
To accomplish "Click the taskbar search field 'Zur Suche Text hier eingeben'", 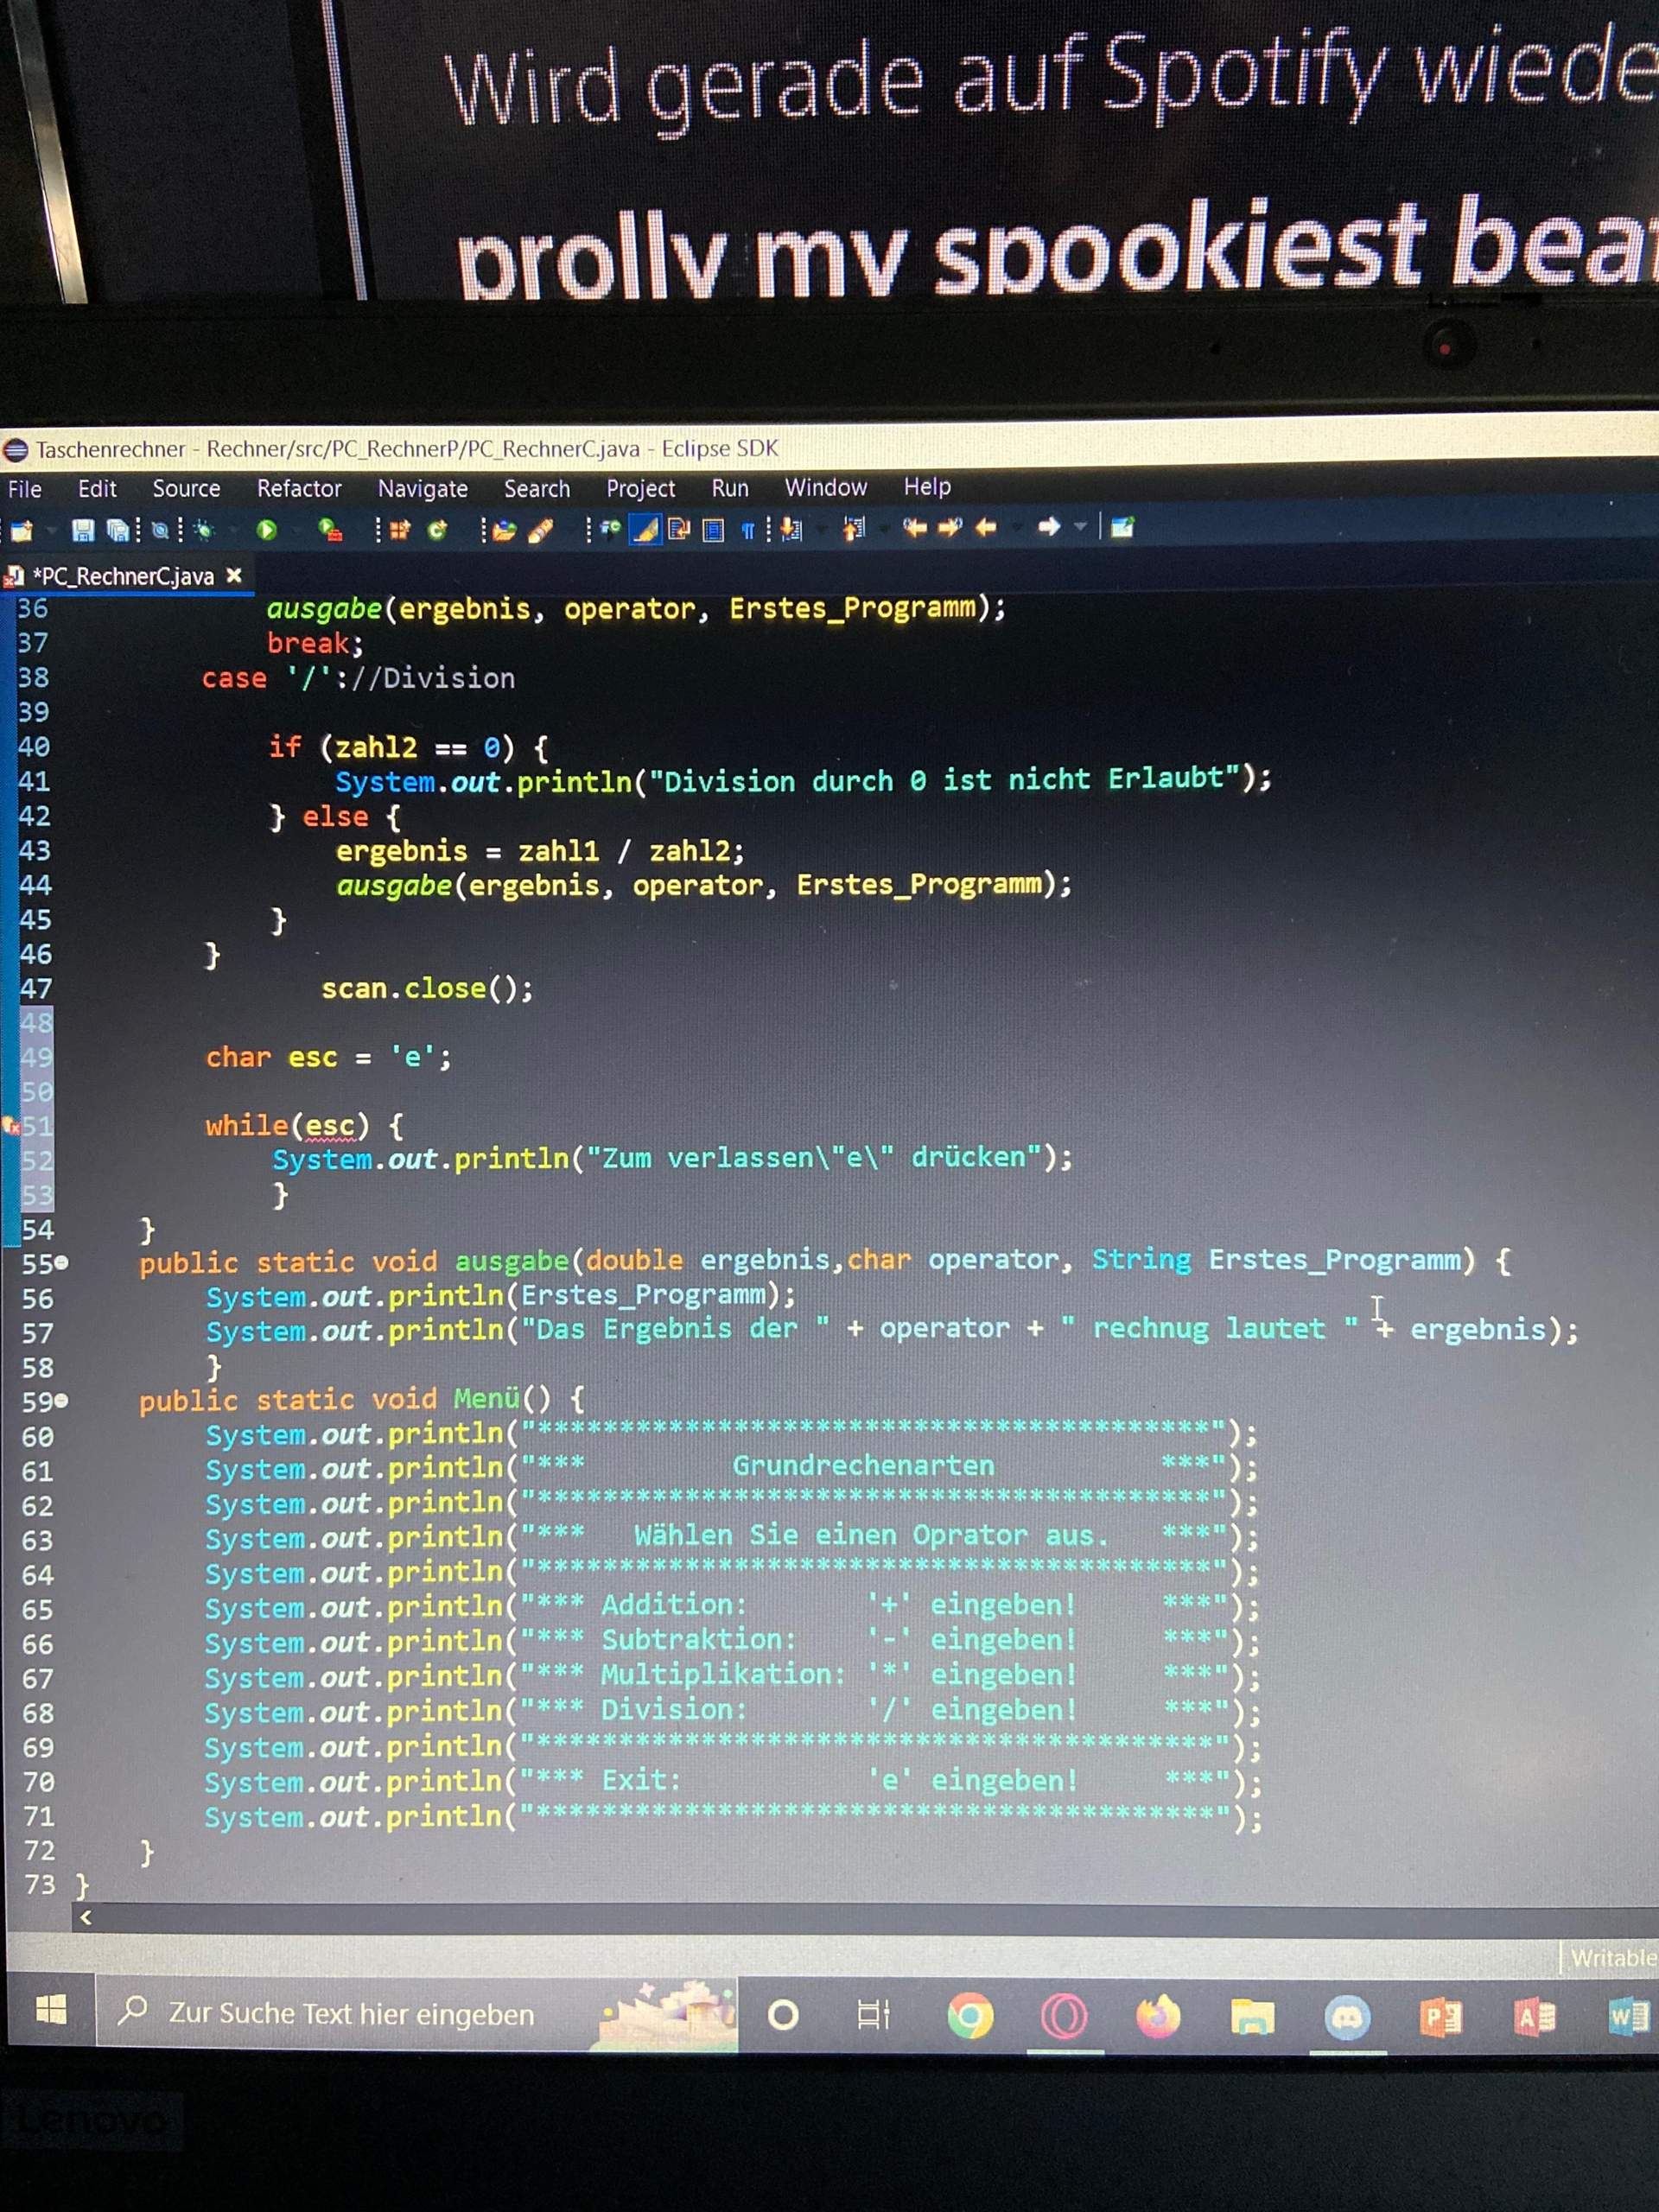I will click(350, 2013).
